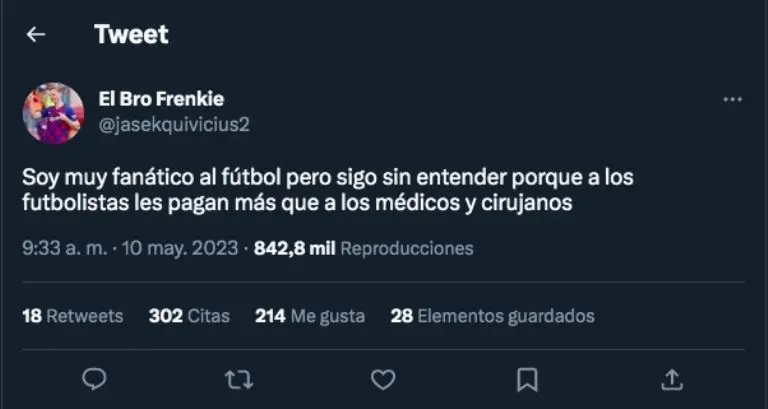Screen dimensions: 768x409
Task: Click the Tweet header title
Action: coord(131,34)
